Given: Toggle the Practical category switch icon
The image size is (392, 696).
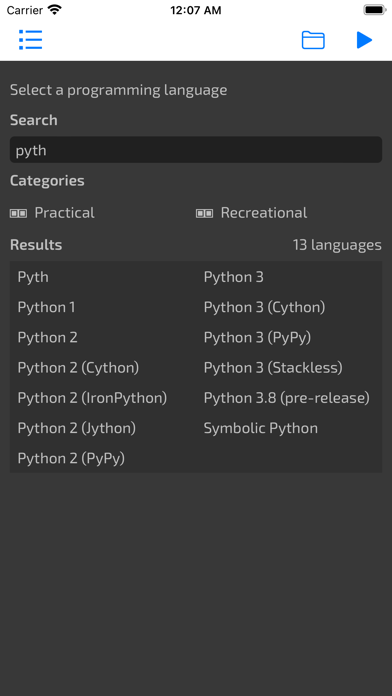Looking at the screenshot, I should click(18, 214).
